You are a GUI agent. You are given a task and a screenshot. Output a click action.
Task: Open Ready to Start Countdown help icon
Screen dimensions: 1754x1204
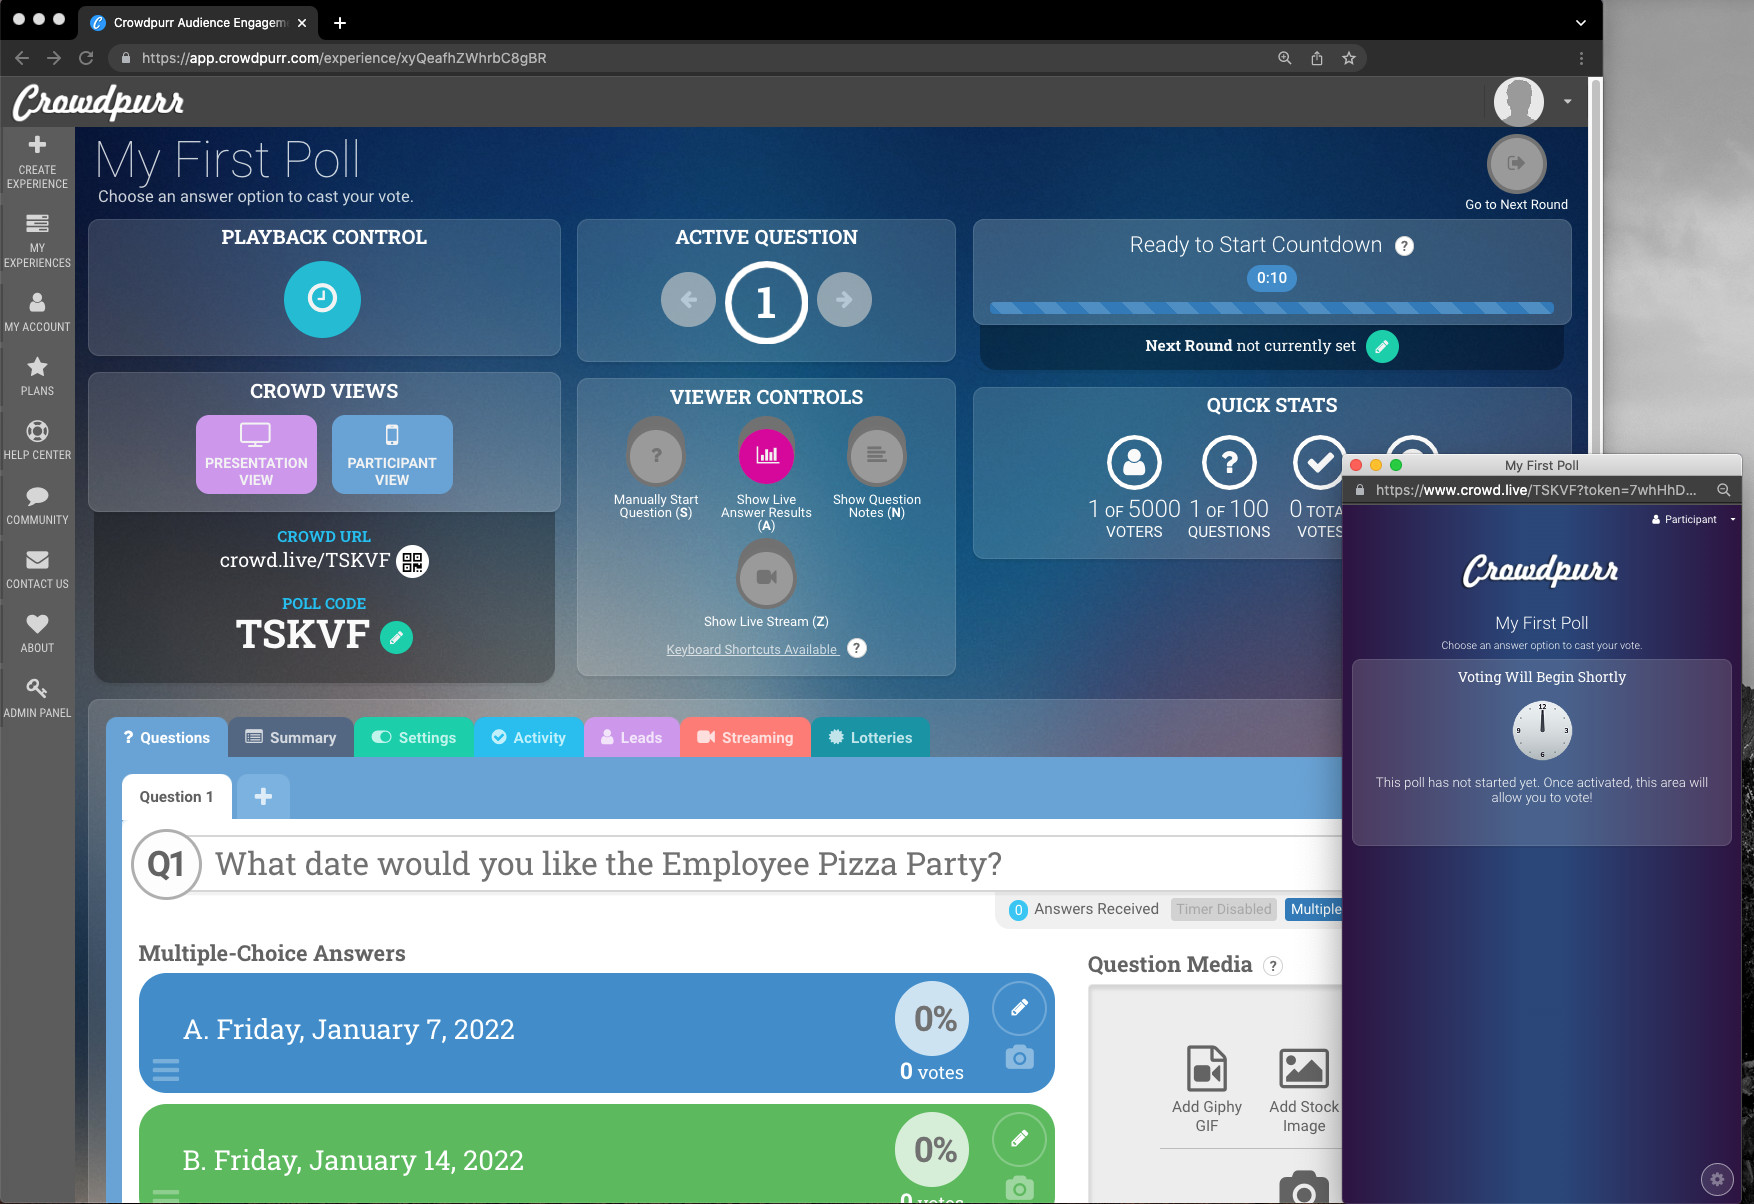(x=1404, y=246)
